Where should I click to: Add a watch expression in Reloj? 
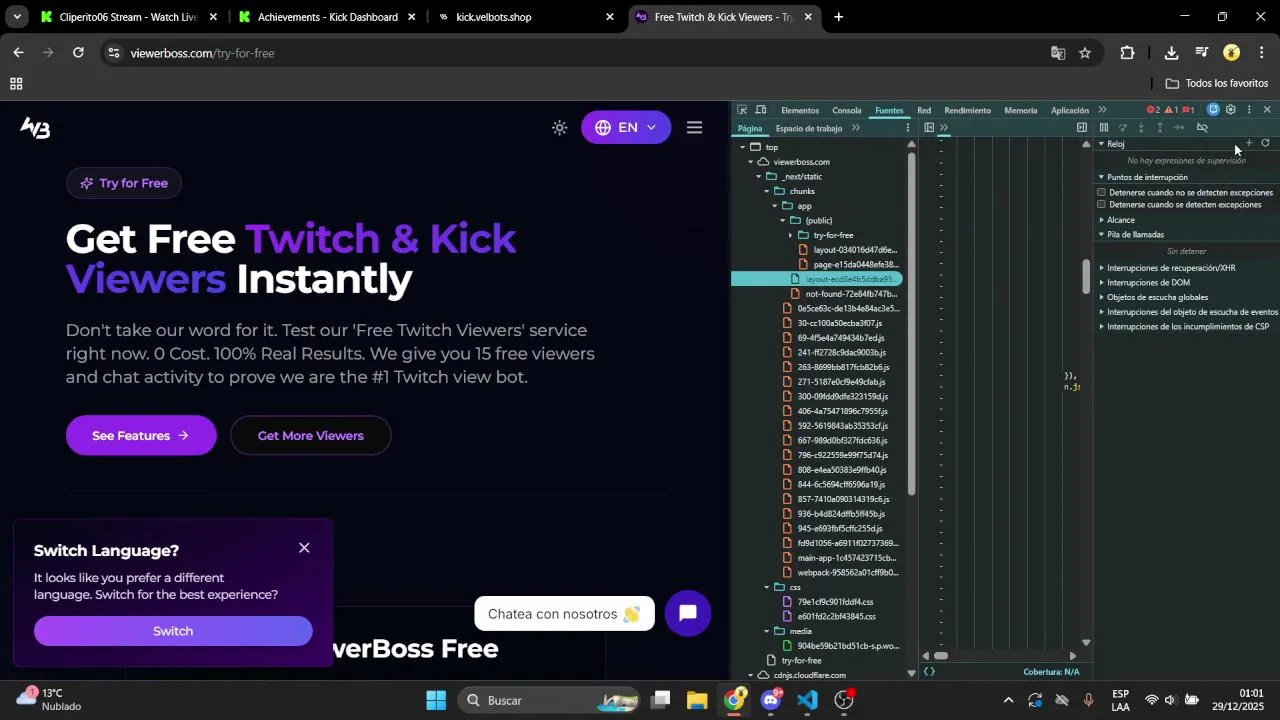pos(1249,144)
